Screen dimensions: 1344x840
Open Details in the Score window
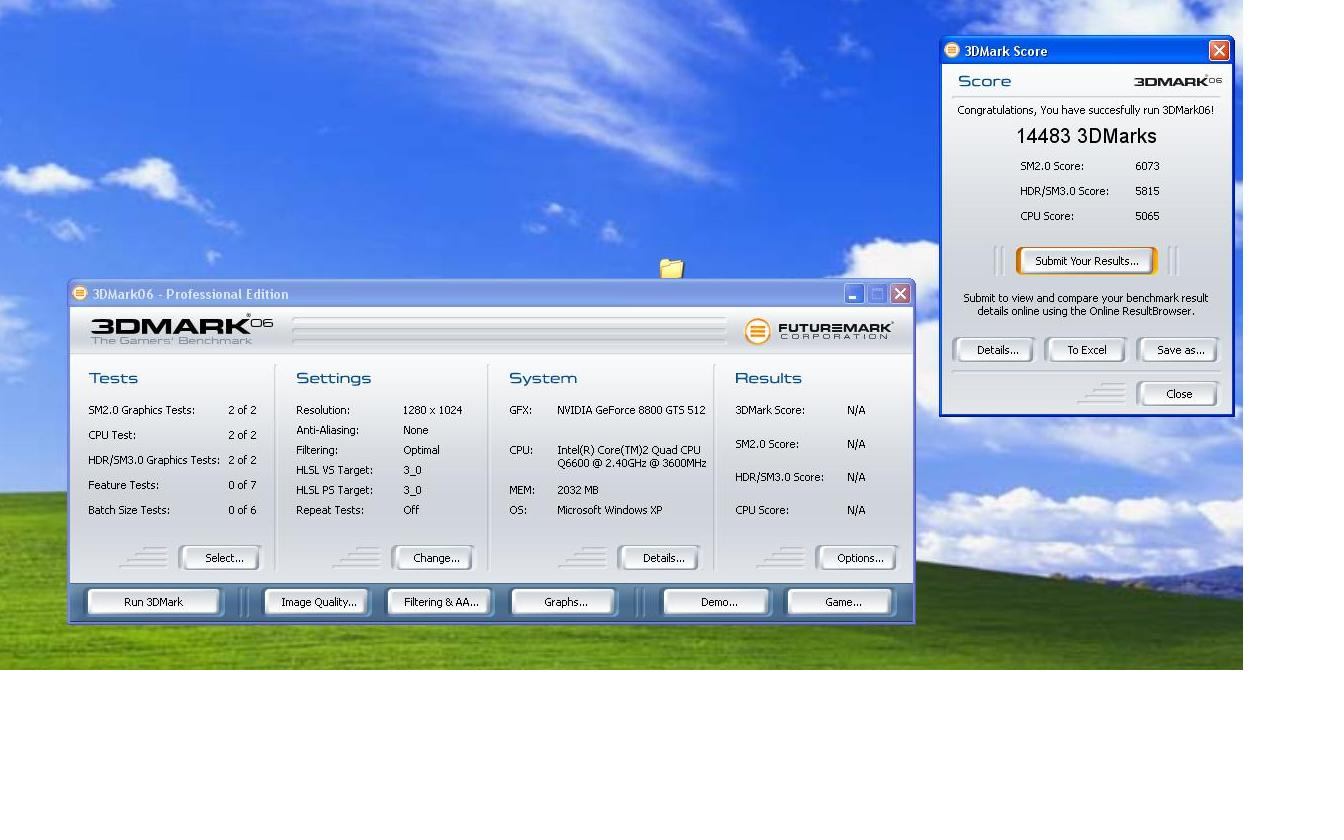[997, 350]
